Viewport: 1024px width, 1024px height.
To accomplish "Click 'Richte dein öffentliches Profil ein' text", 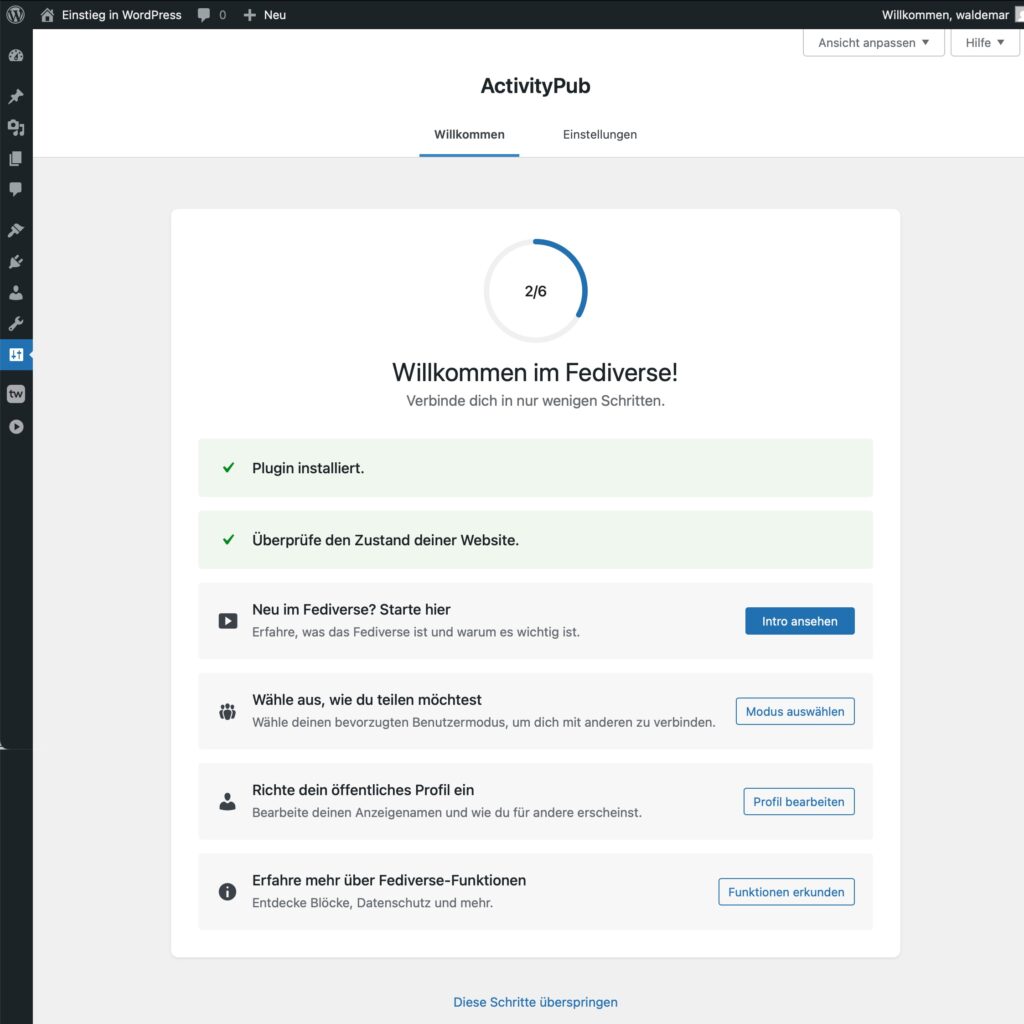I will point(363,790).
